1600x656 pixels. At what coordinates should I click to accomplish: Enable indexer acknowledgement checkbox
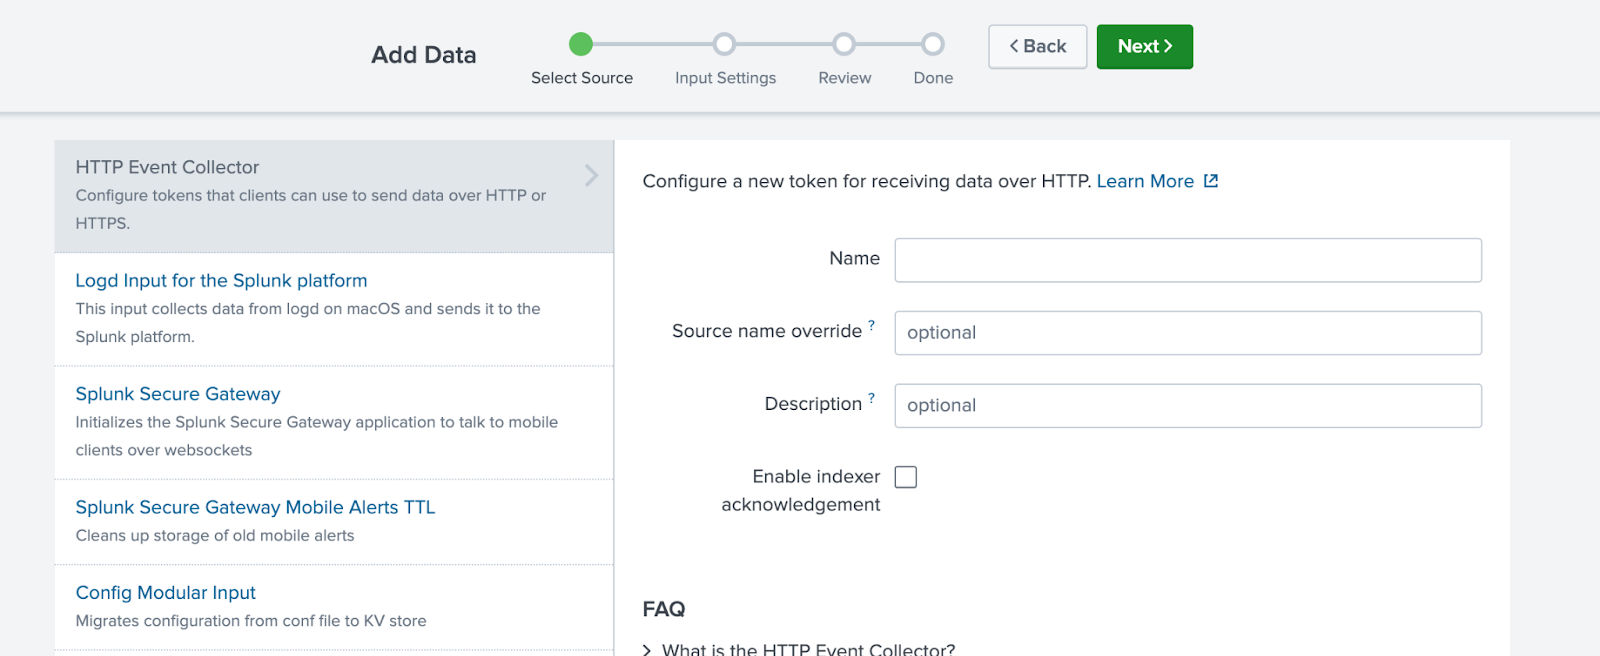coord(906,477)
